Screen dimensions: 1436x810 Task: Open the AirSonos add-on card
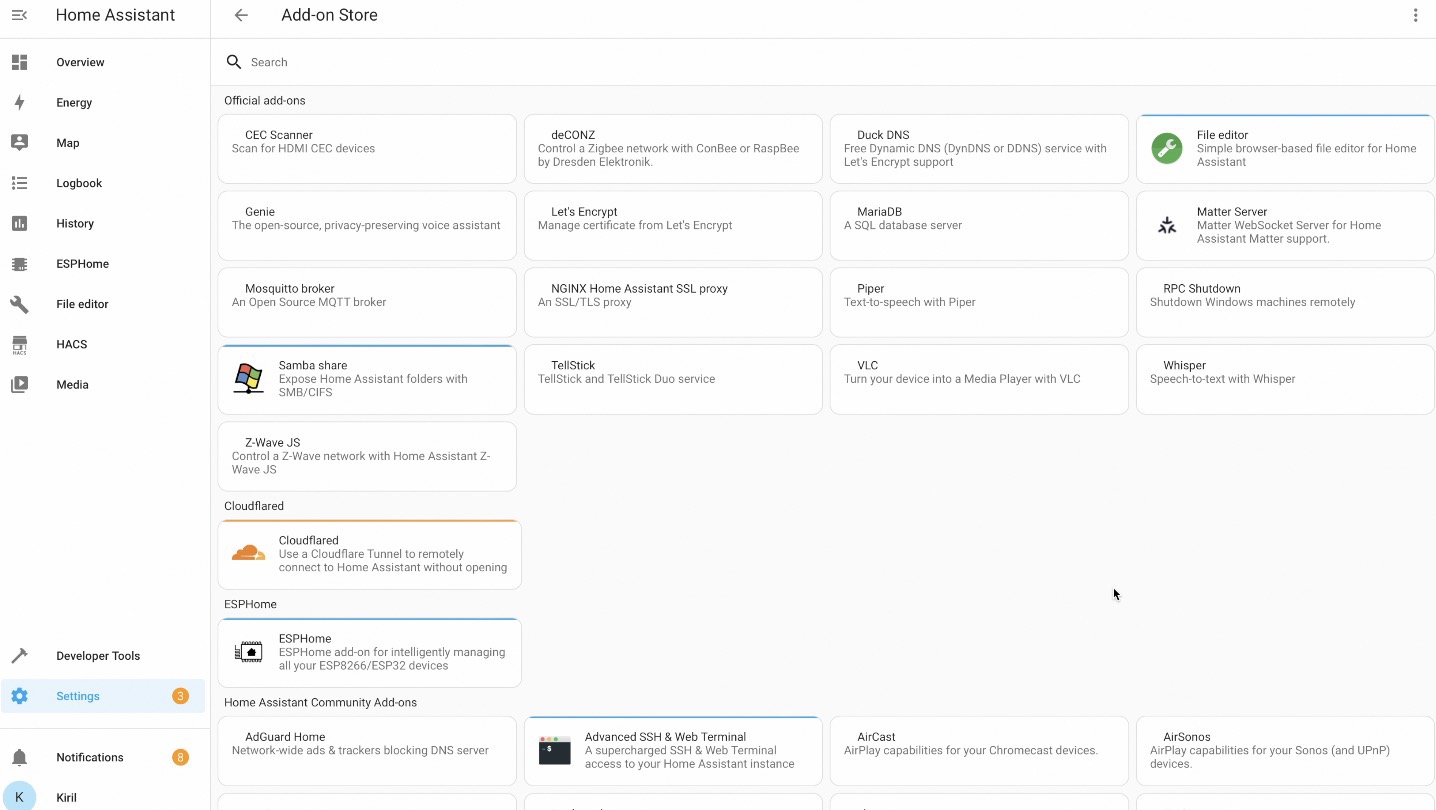pos(1285,751)
